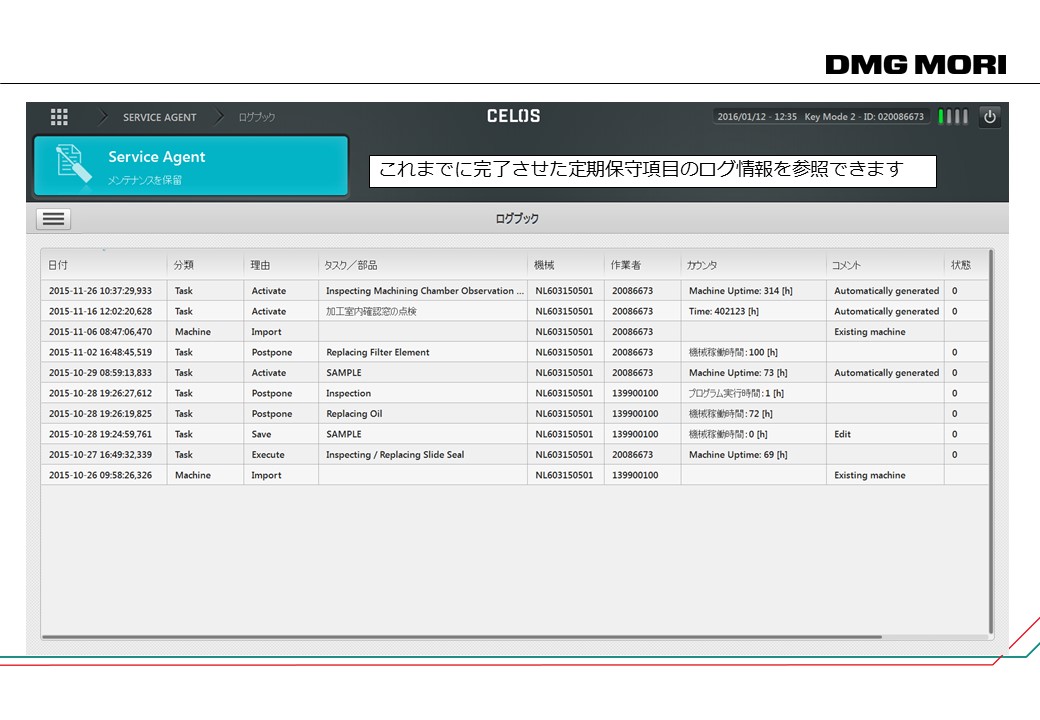Click Replacing Oil task cell
This screenshot has height=720, width=1040.
pyautogui.click(x=422, y=414)
